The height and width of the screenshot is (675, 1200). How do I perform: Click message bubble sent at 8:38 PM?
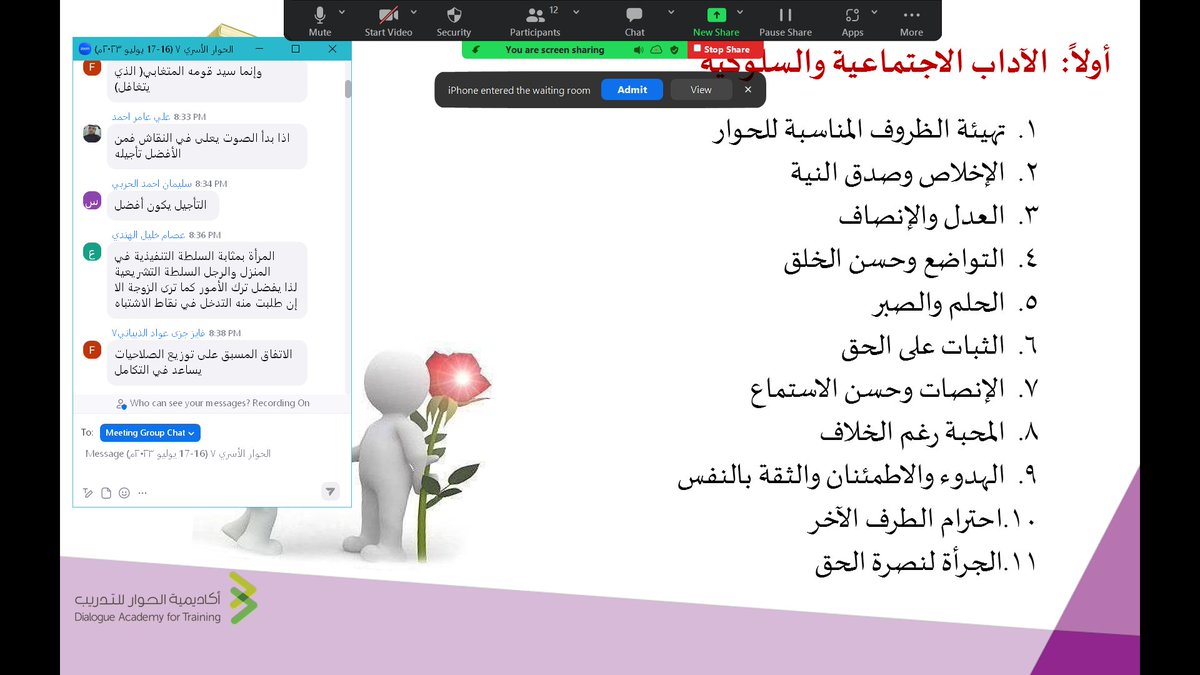[x=206, y=364]
